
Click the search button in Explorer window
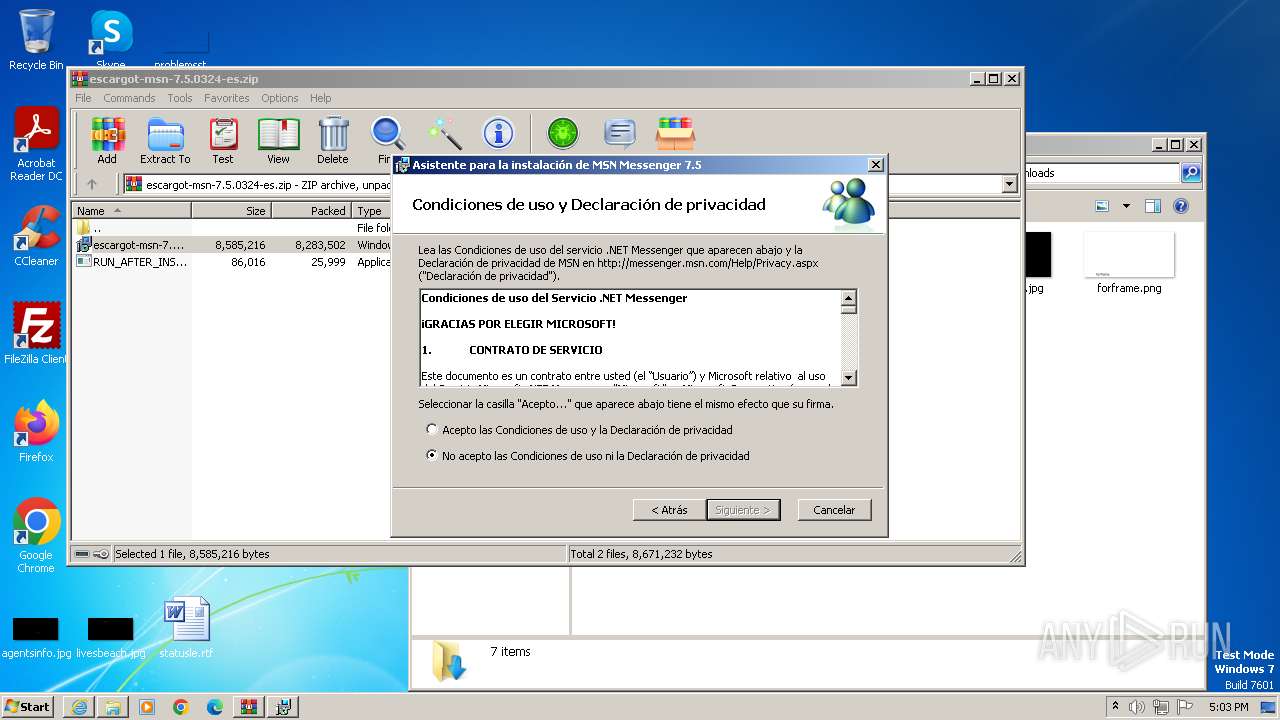click(1191, 173)
